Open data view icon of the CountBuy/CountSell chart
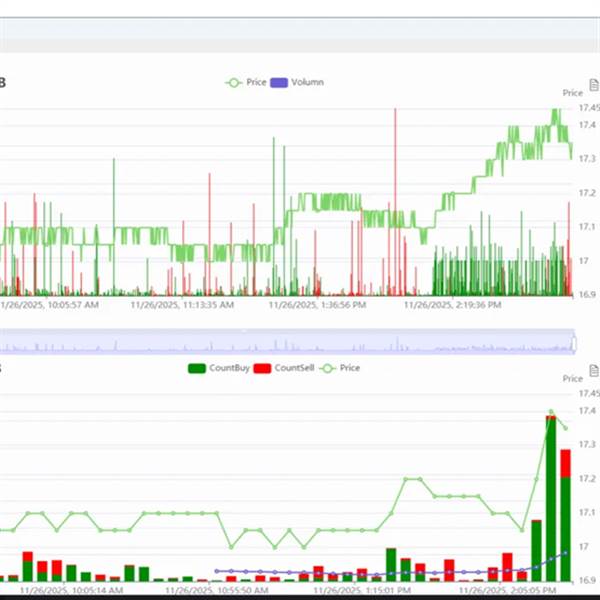 [x=594, y=370]
